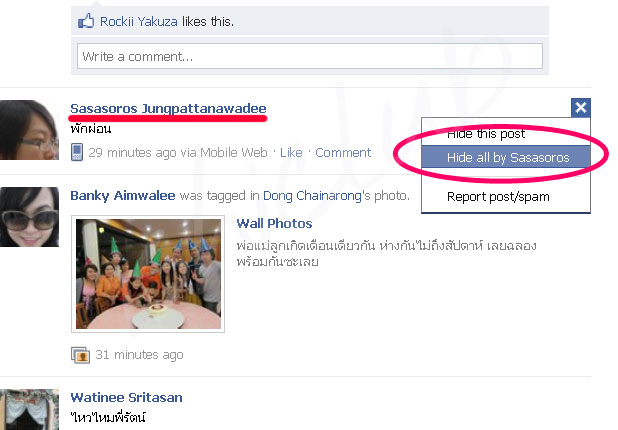Open Watinee Sritasan's profile name

(x=126, y=397)
